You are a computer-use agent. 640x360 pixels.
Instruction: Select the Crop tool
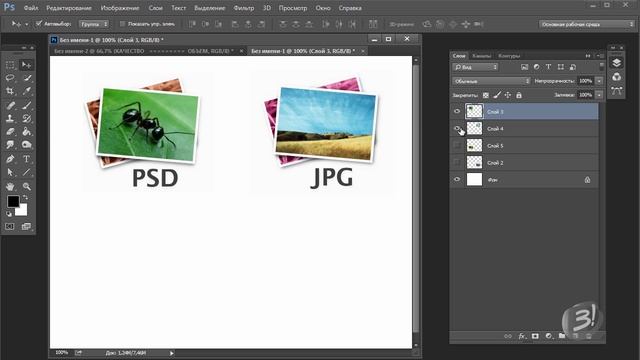pos(10,91)
